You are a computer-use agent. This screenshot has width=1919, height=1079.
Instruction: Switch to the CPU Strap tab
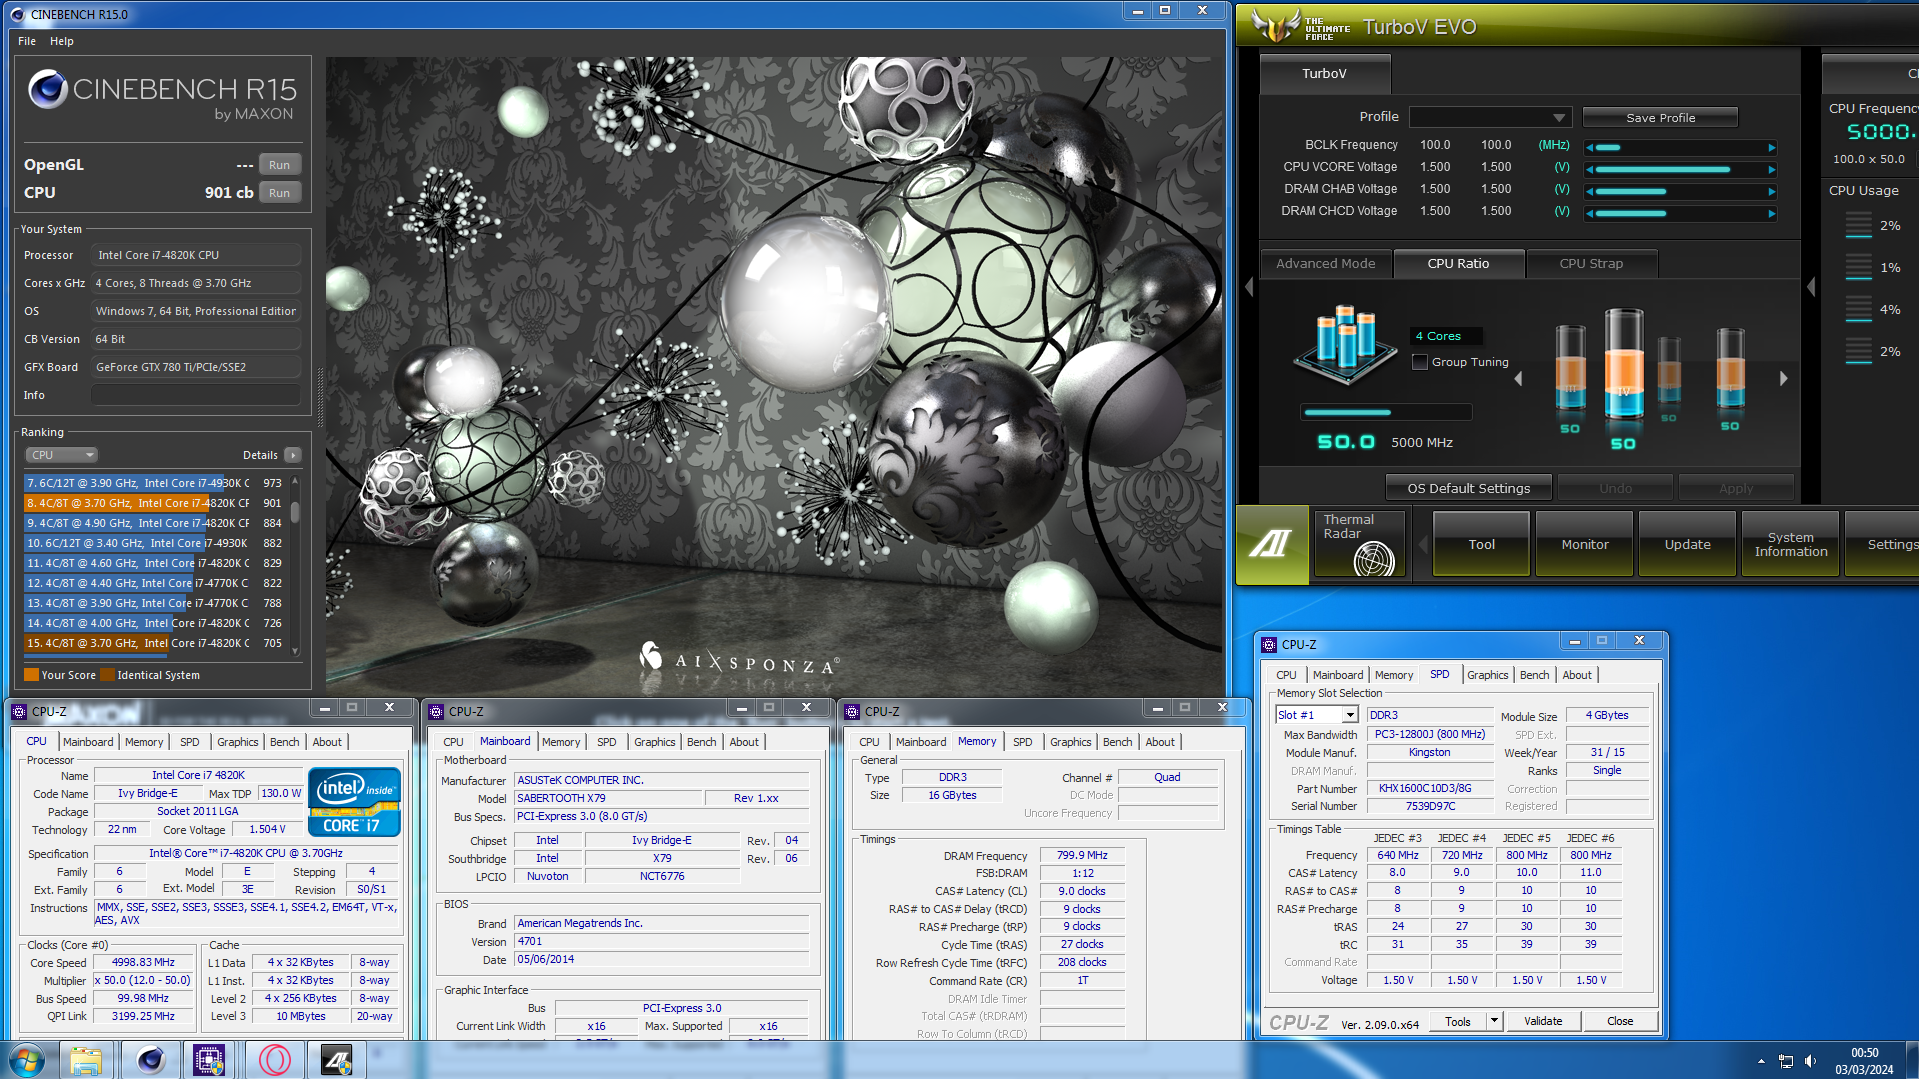[x=1591, y=263]
